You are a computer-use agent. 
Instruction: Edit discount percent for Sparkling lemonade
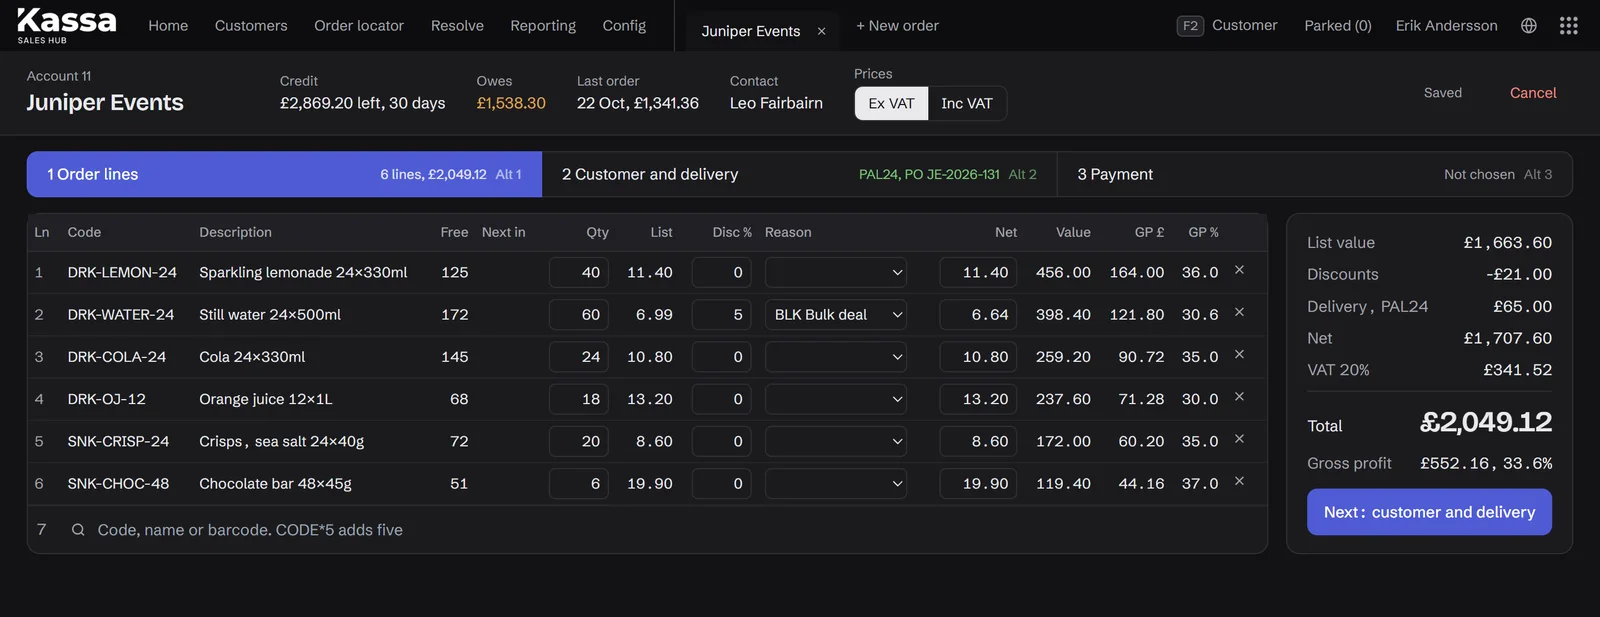coord(721,272)
